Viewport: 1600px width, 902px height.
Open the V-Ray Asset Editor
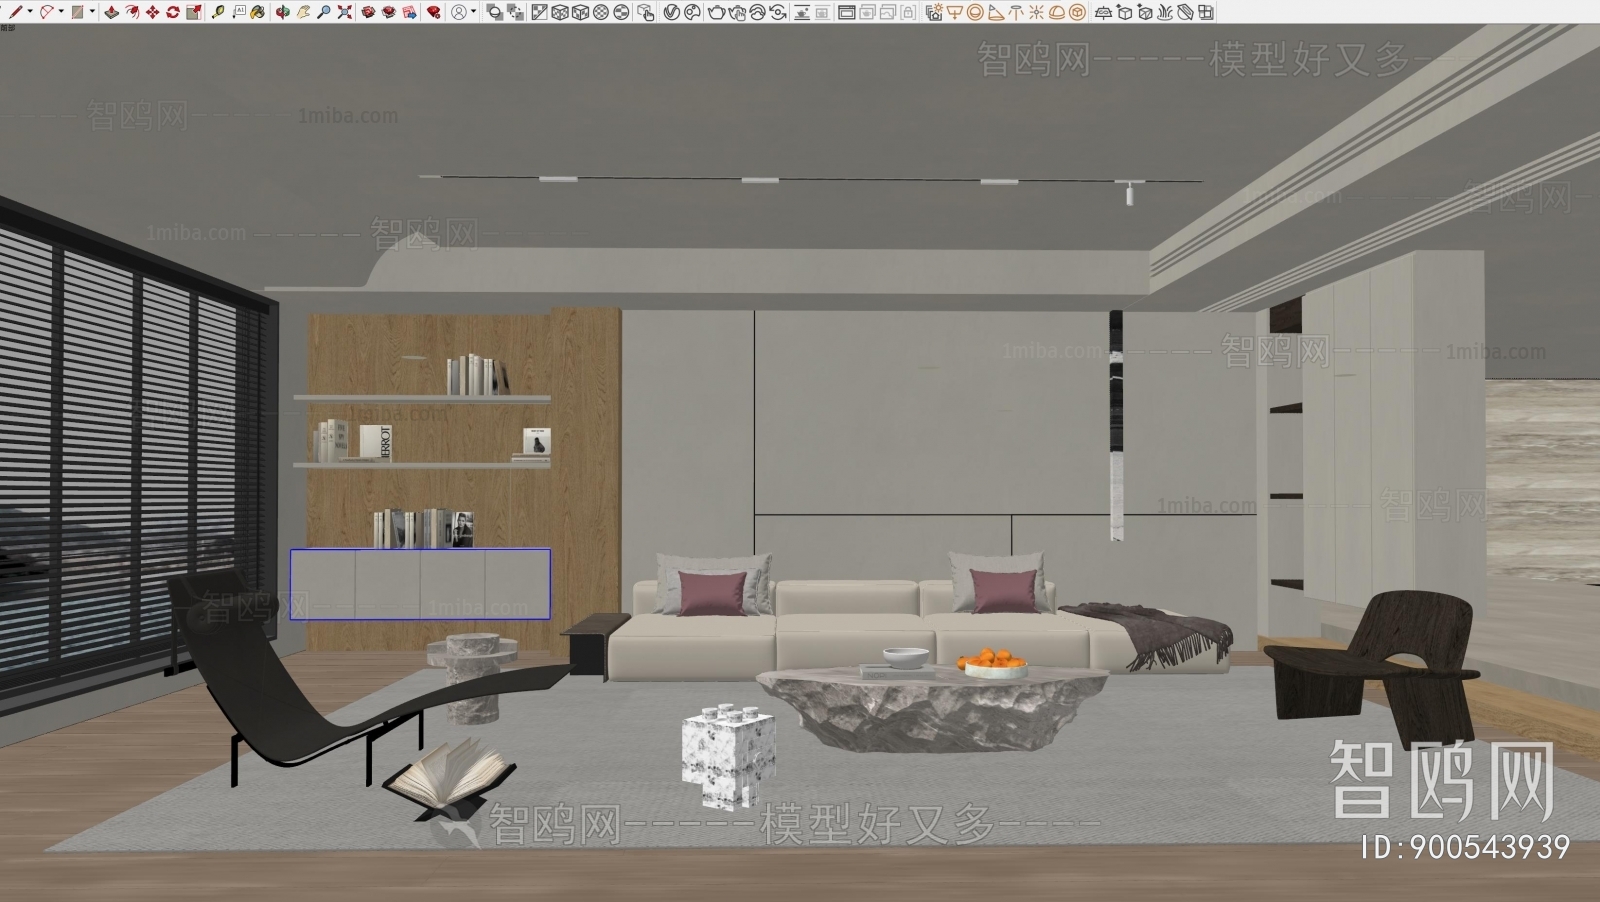[x=671, y=12]
